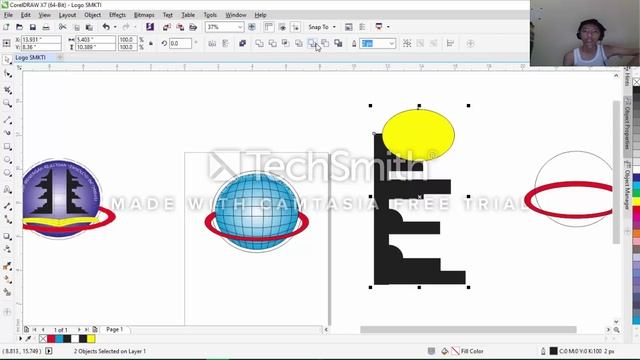Click the Print icon
640x360 pixels.
click(x=46, y=27)
